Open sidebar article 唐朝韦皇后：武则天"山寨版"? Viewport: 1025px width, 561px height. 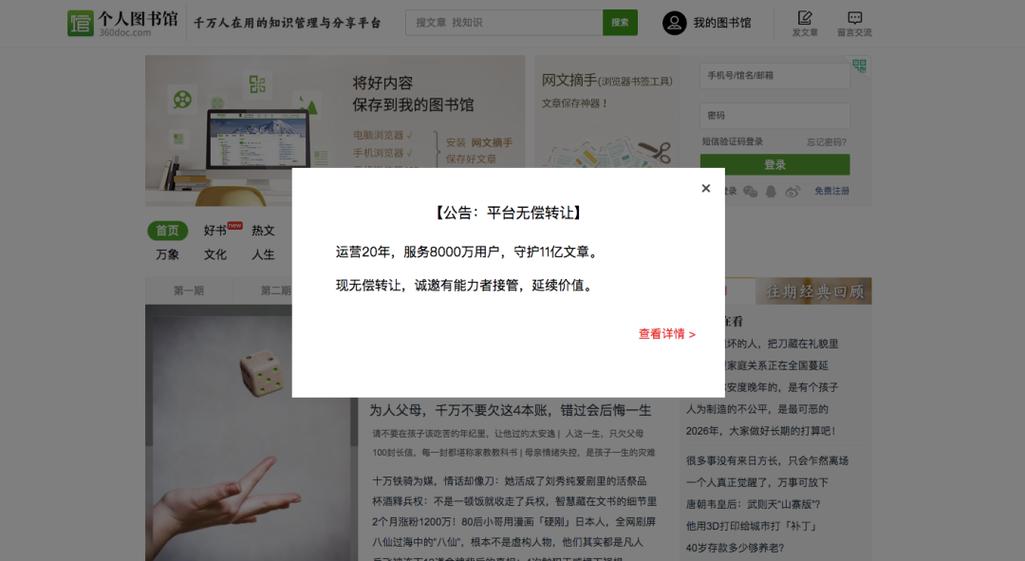click(753, 504)
